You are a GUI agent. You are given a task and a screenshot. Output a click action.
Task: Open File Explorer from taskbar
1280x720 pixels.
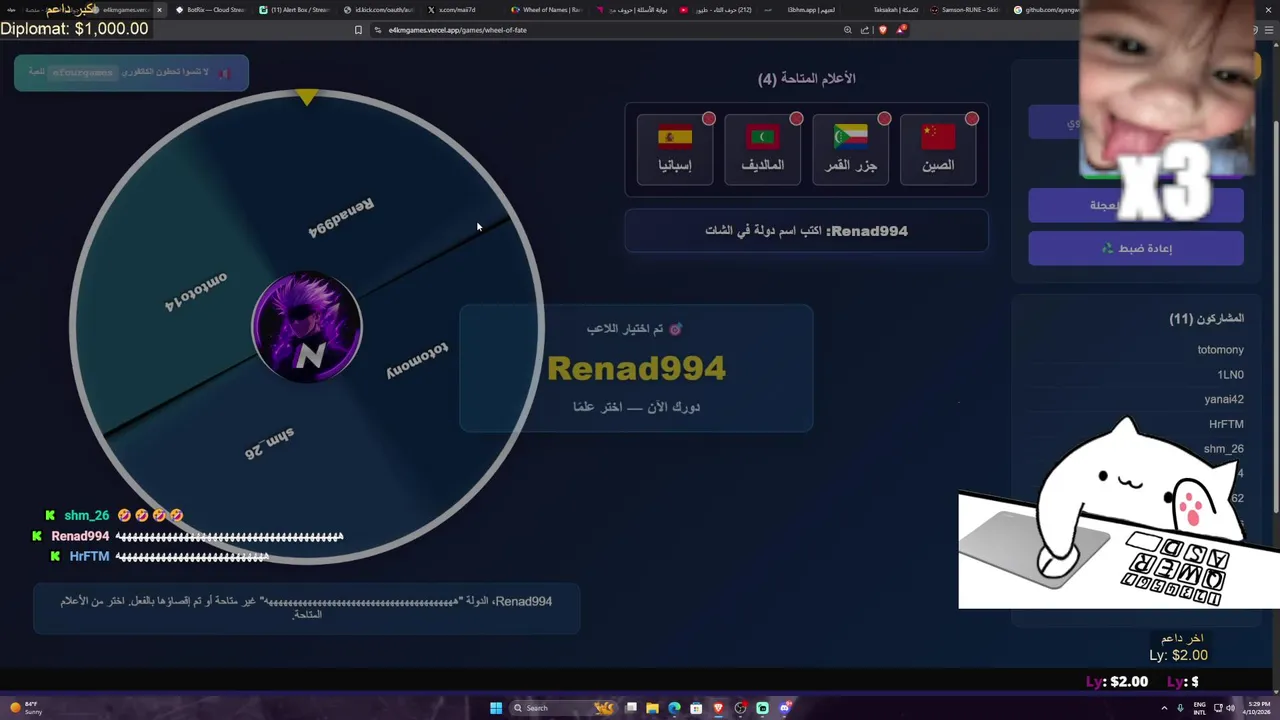click(x=652, y=708)
